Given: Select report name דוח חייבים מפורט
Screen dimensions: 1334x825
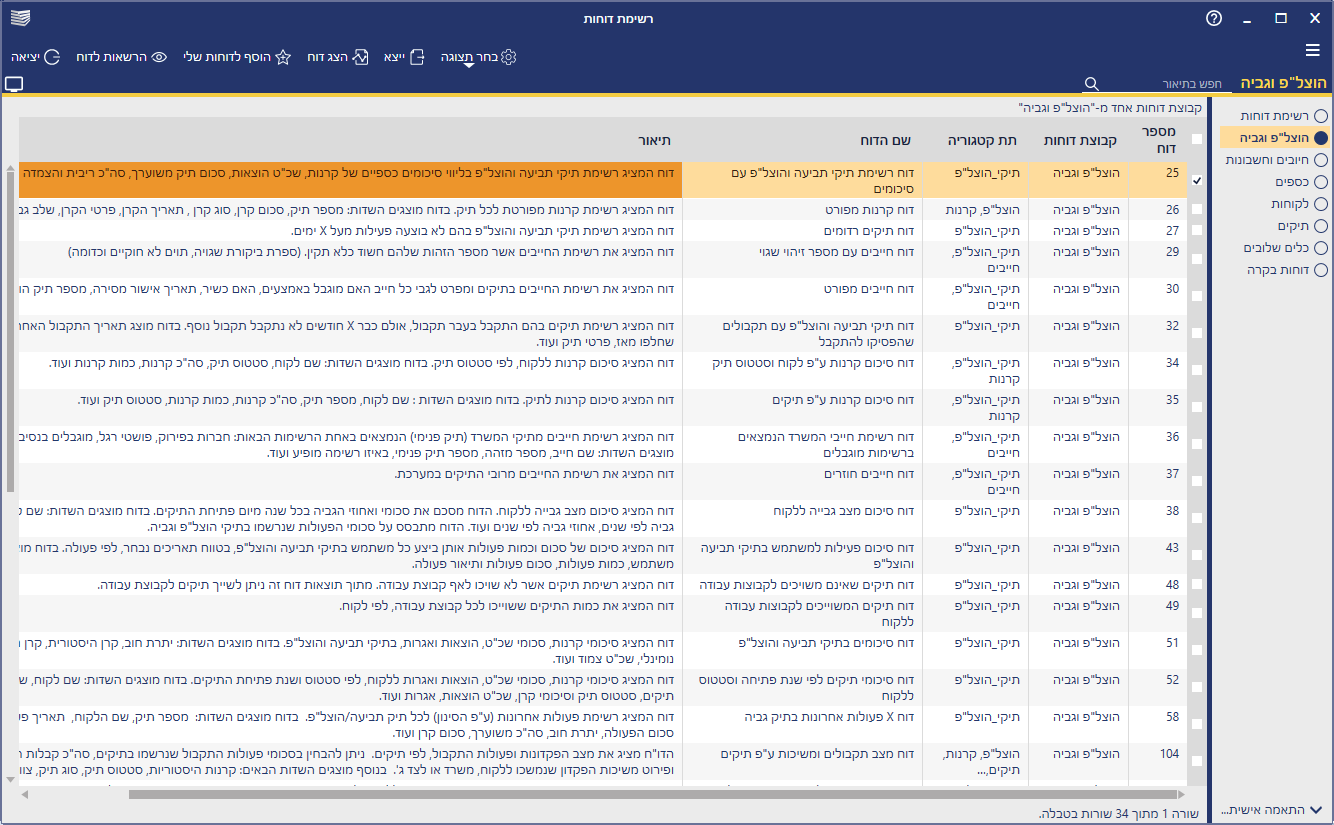Looking at the screenshot, I should point(868,288).
